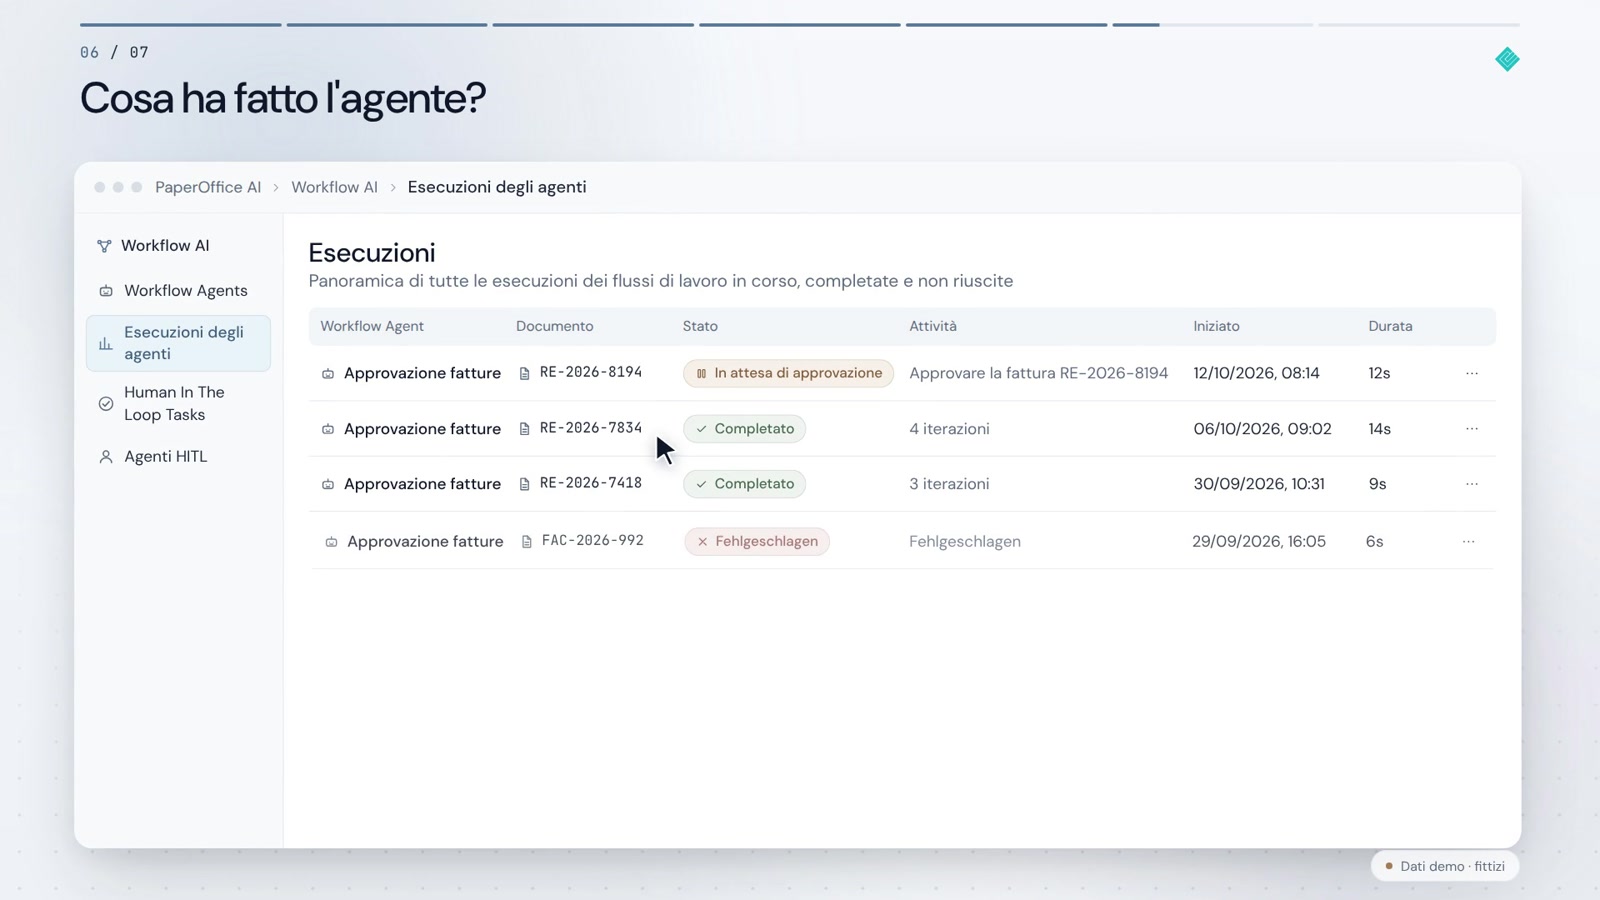This screenshot has height=900, width=1600.
Task: Click document icon beside RE-2026-7418
Action: [525, 484]
